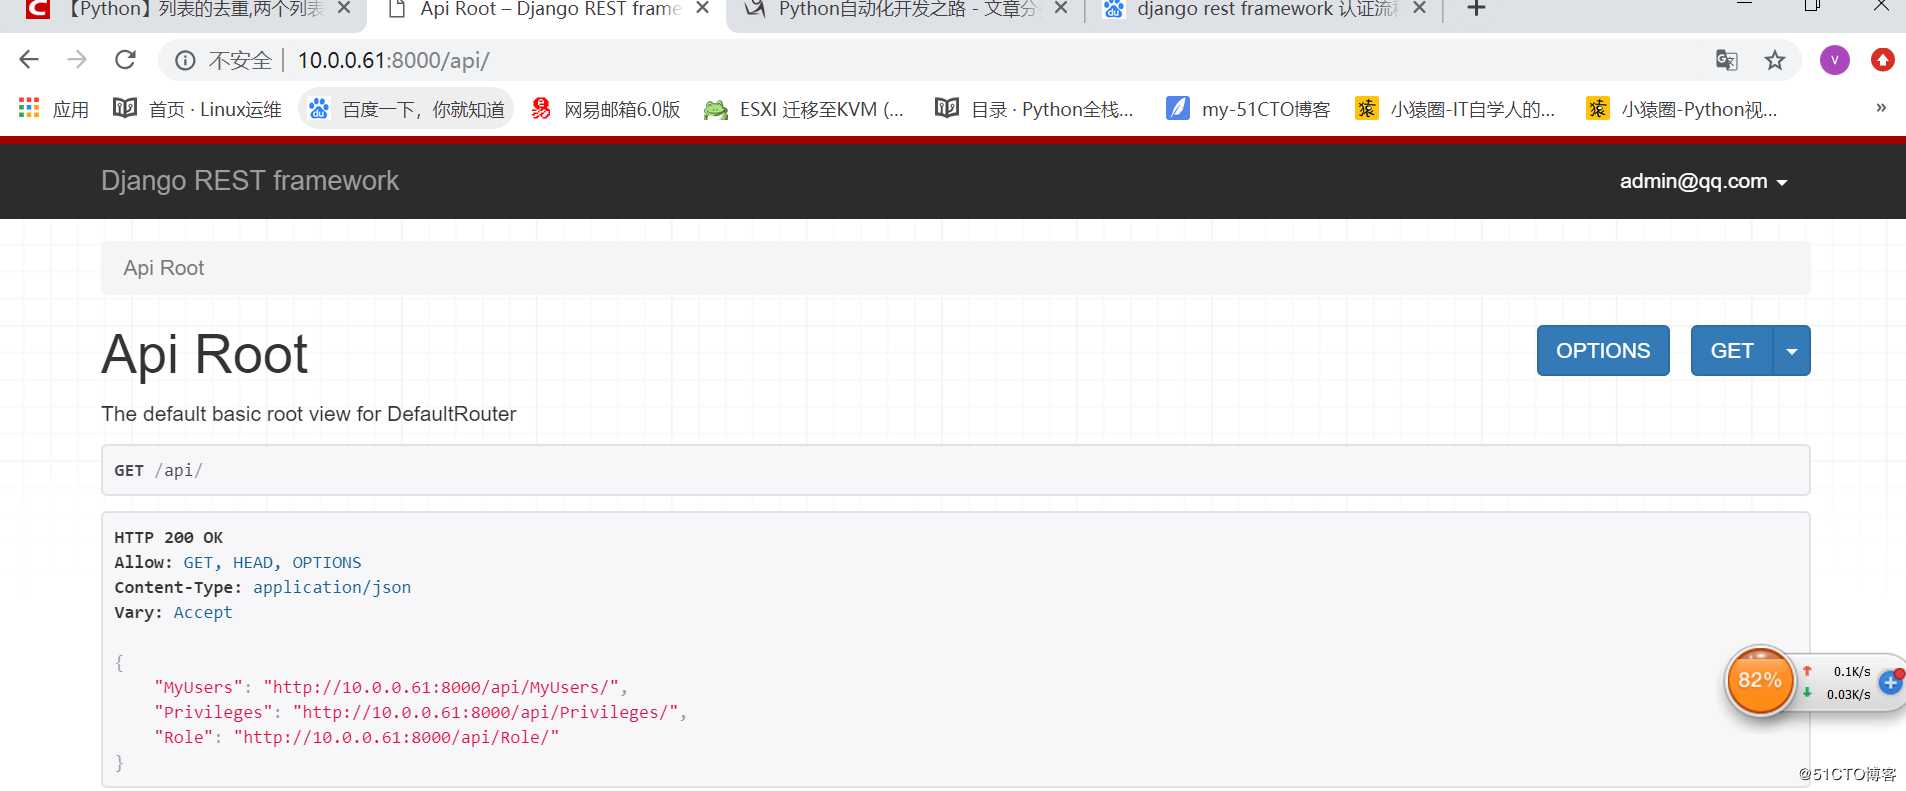
Task: Close the Python自动化开发之路 tab
Action: click(x=1061, y=8)
